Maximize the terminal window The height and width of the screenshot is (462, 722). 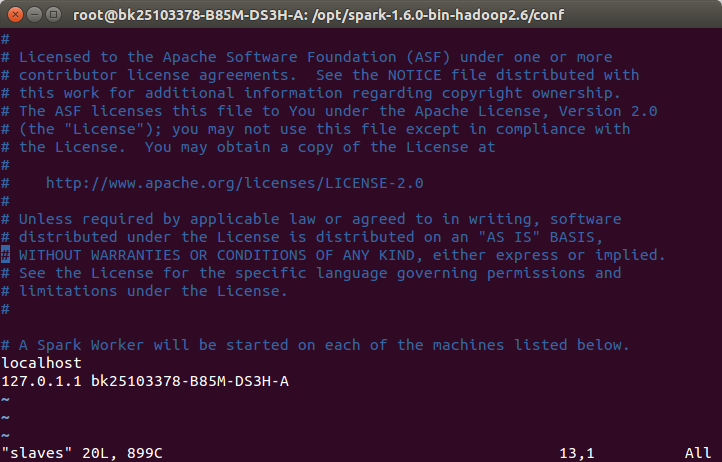pos(54,15)
